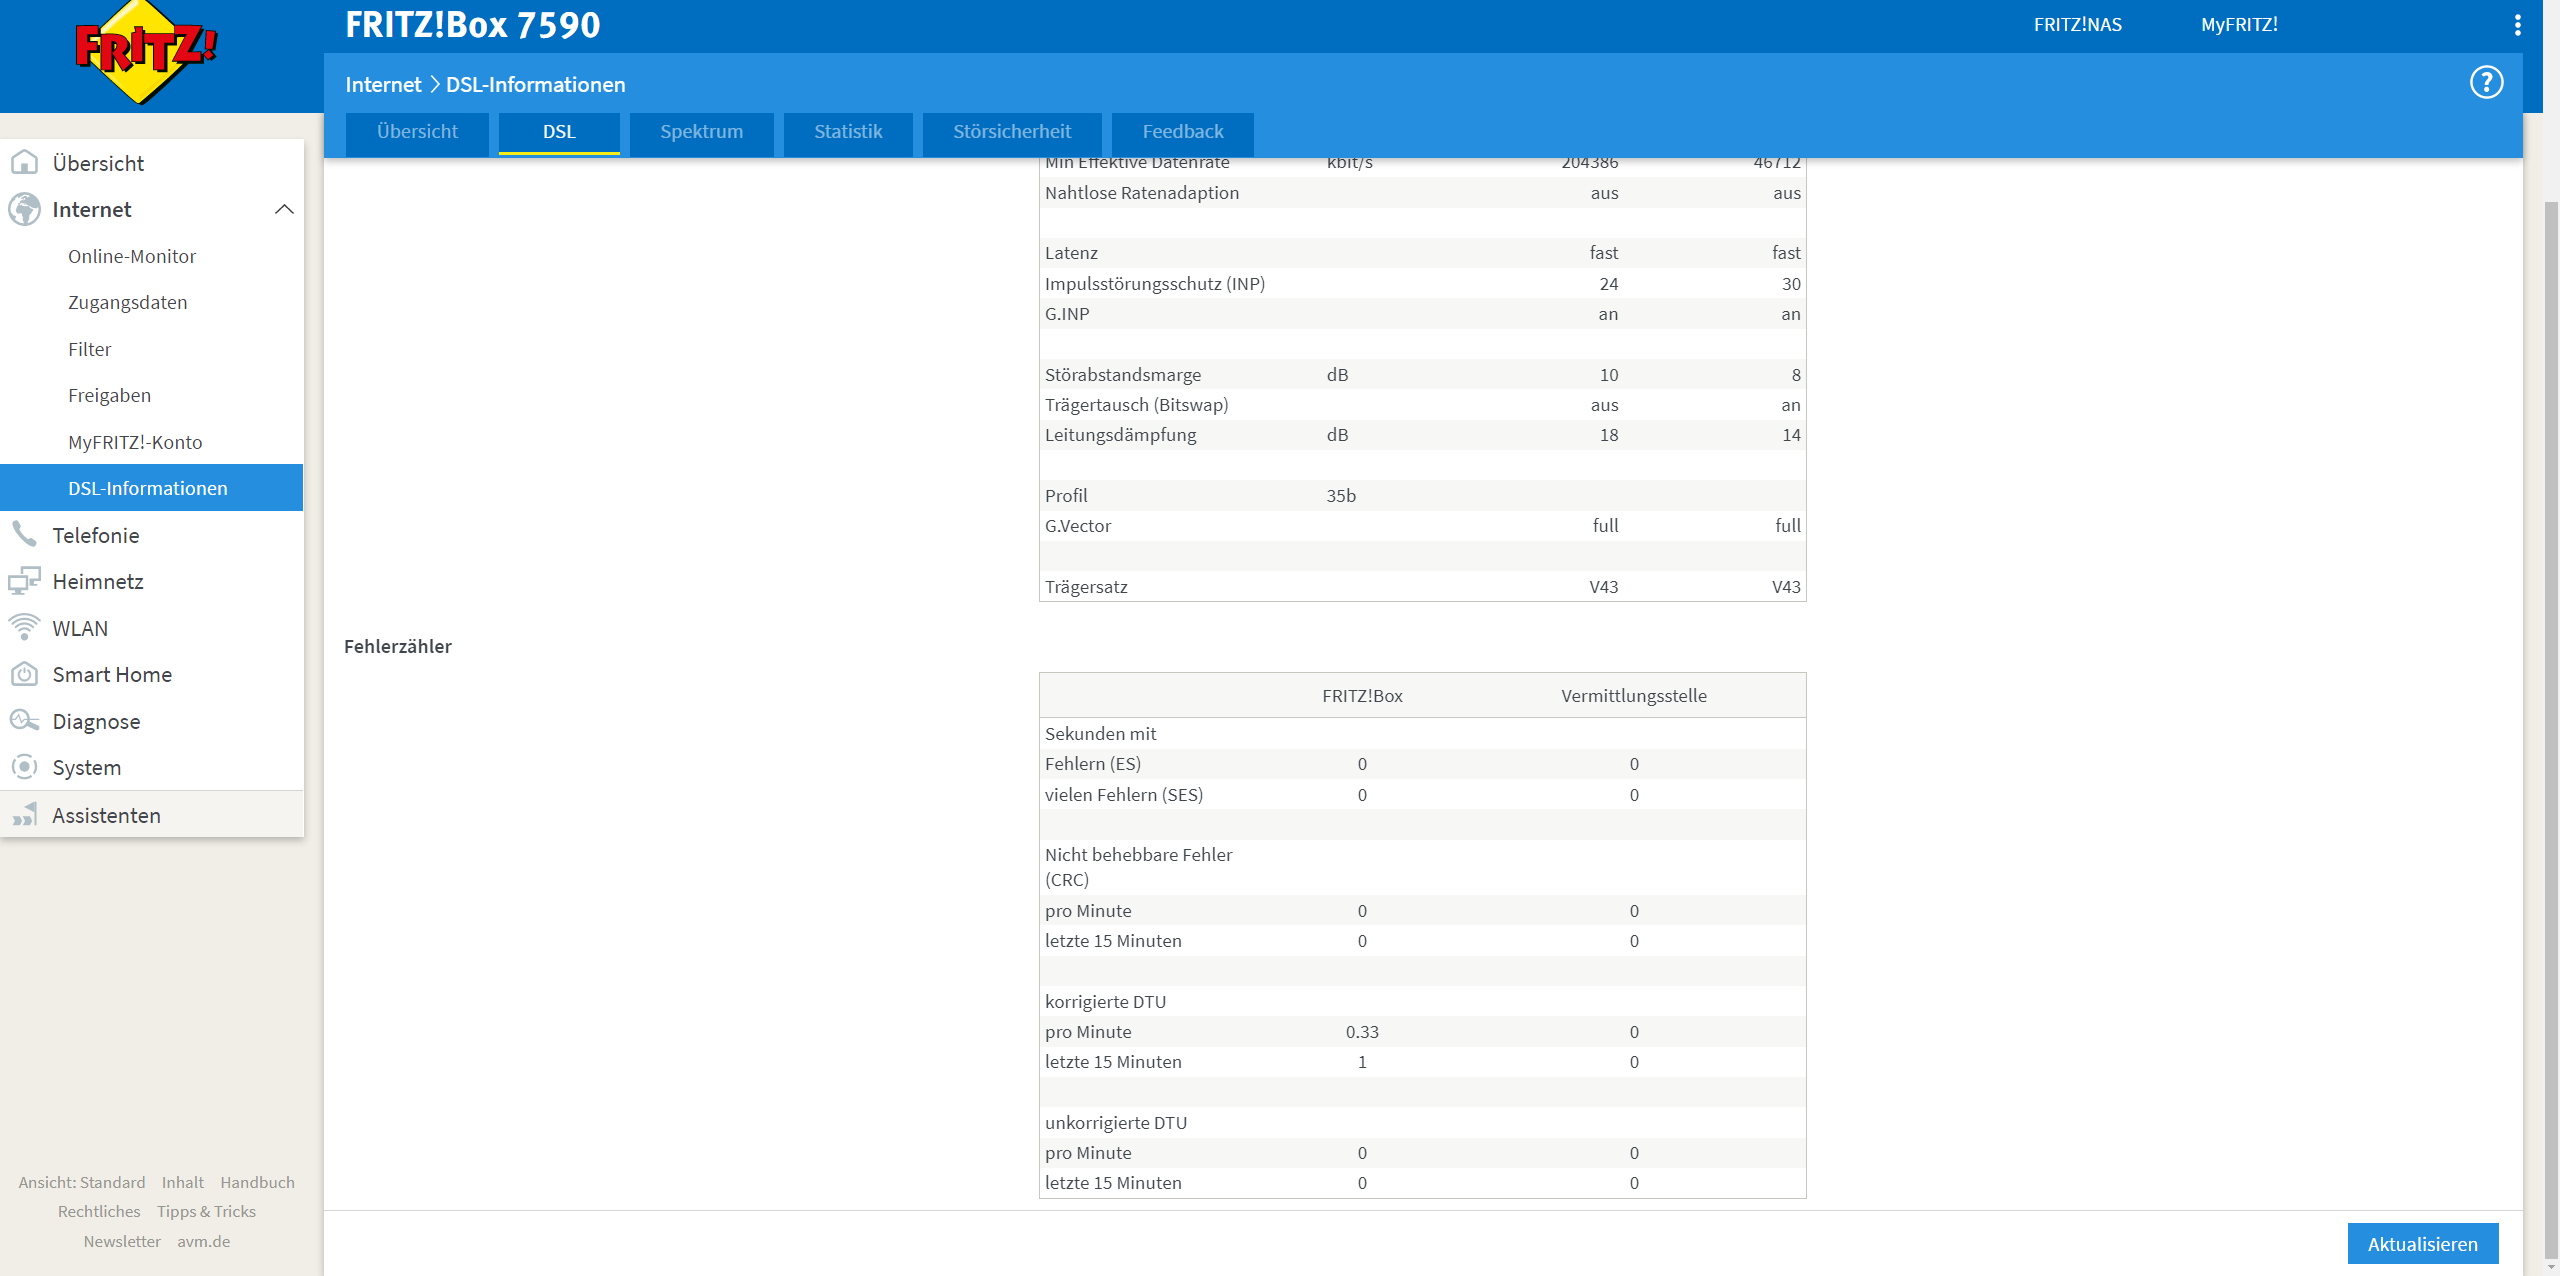Click the page vertical scrollbar thumb
This screenshot has width=2560, height=1276.
[2551, 730]
